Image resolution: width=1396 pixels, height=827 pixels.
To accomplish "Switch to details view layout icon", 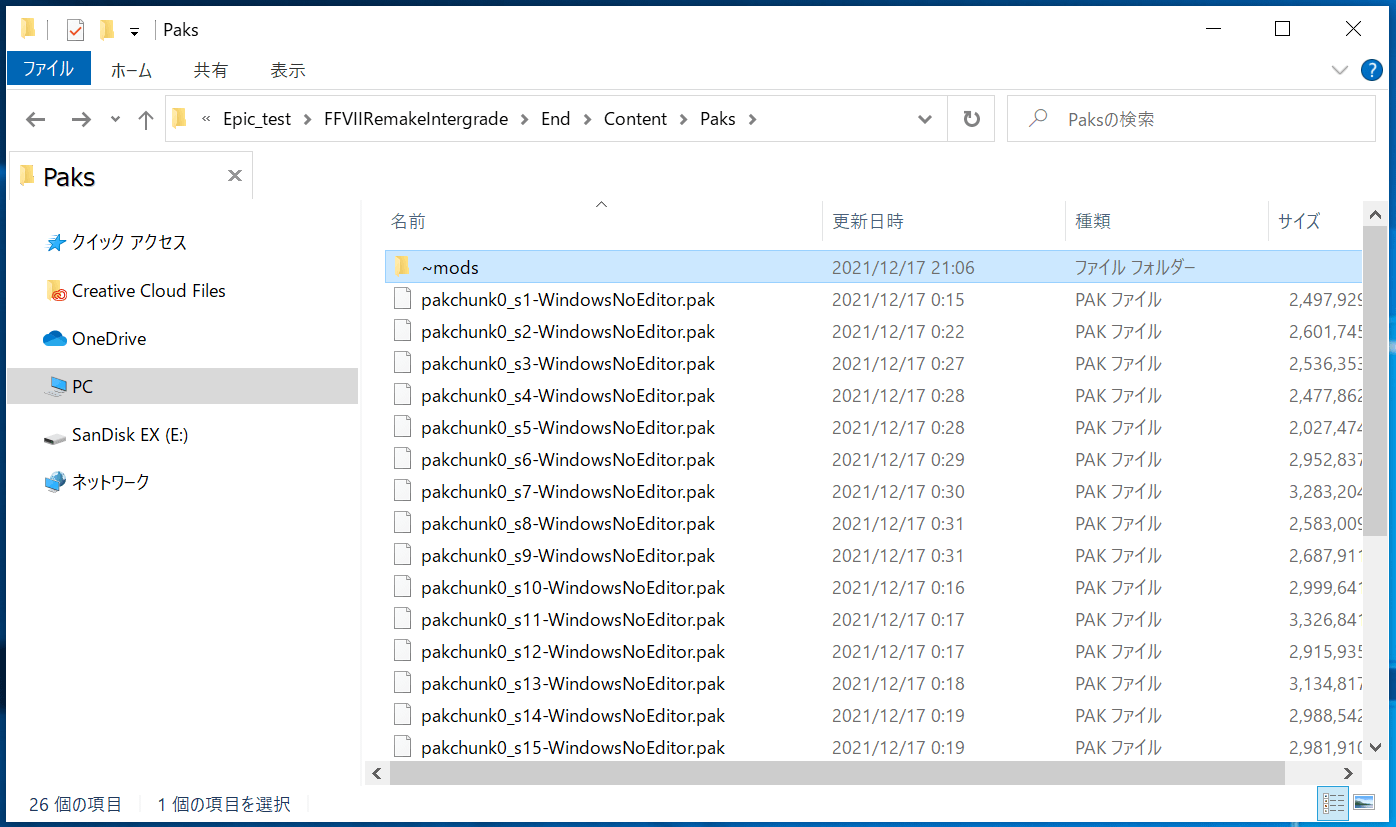I will pos(1333,802).
